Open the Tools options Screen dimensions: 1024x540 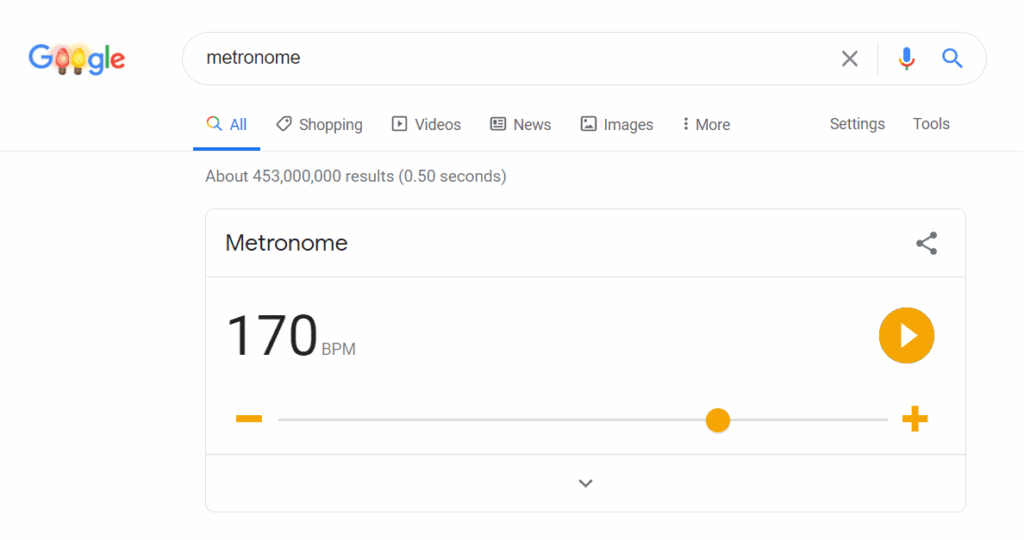coord(931,124)
